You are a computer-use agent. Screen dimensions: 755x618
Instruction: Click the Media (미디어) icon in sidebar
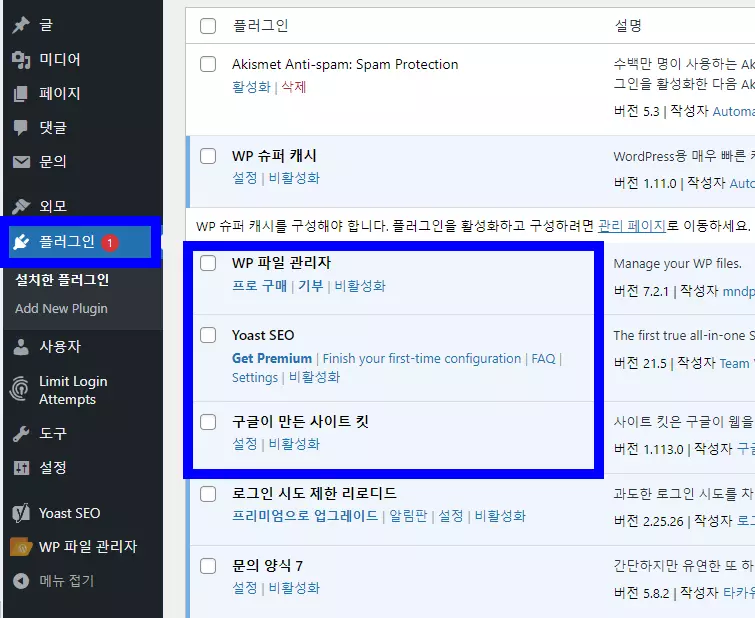[21, 60]
